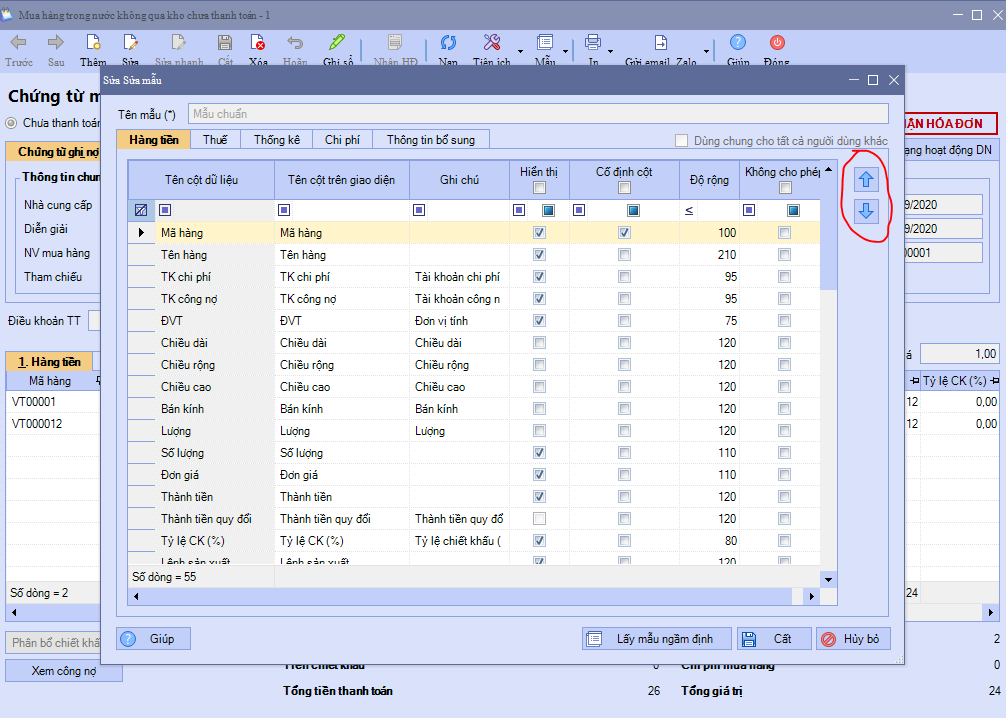Click the Xem công nợ button
The image size is (1006, 718).
click(64, 671)
